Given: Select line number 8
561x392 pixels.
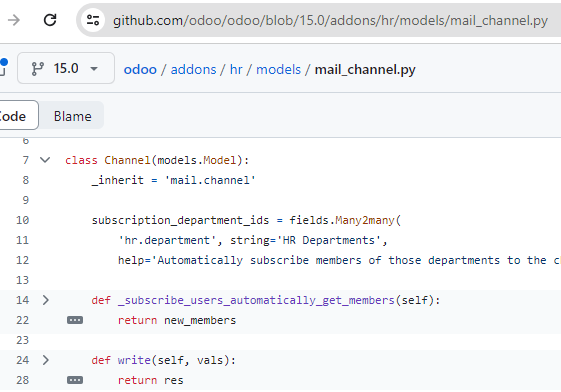Looking at the screenshot, I should (26, 180).
